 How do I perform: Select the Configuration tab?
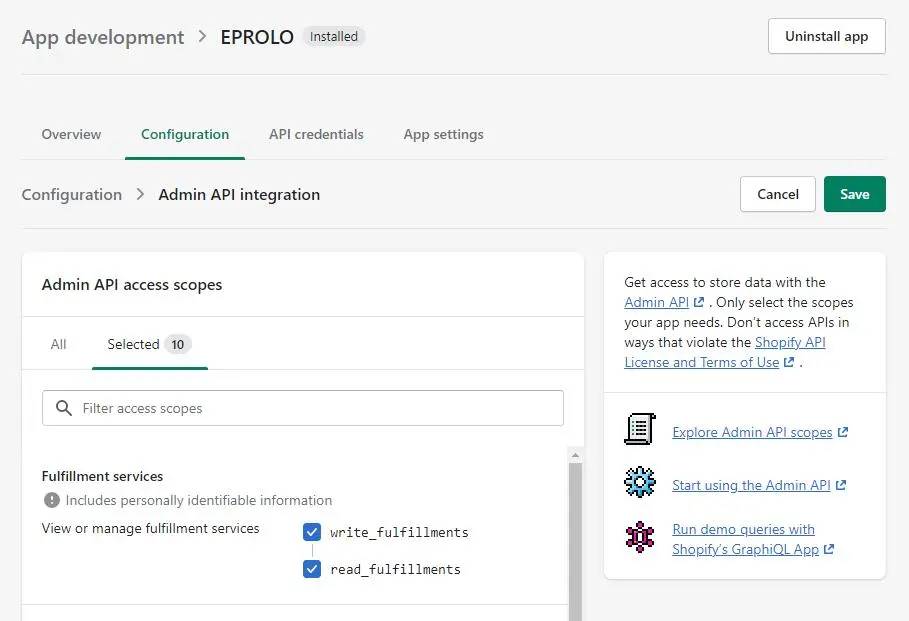click(x=185, y=135)
